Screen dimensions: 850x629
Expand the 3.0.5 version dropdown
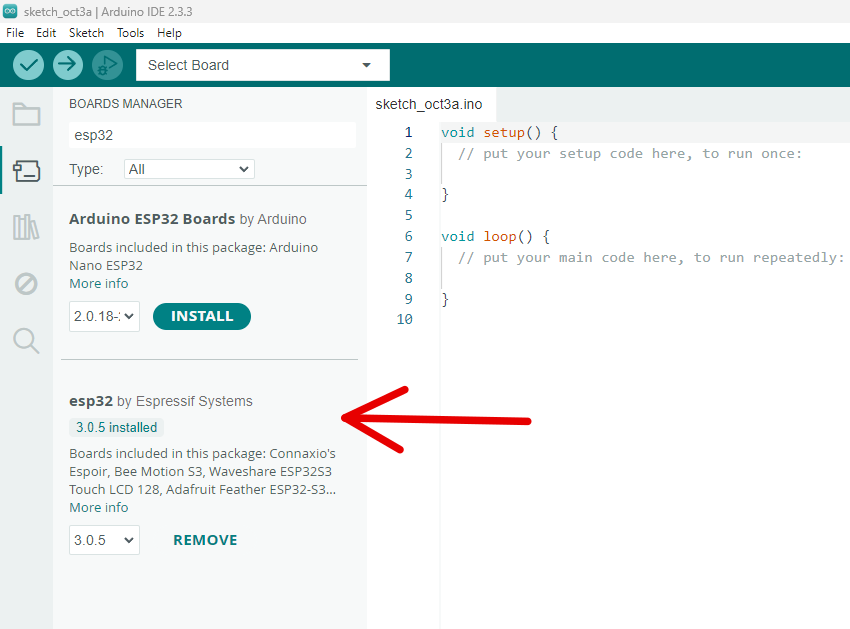[x=104, y=540]
